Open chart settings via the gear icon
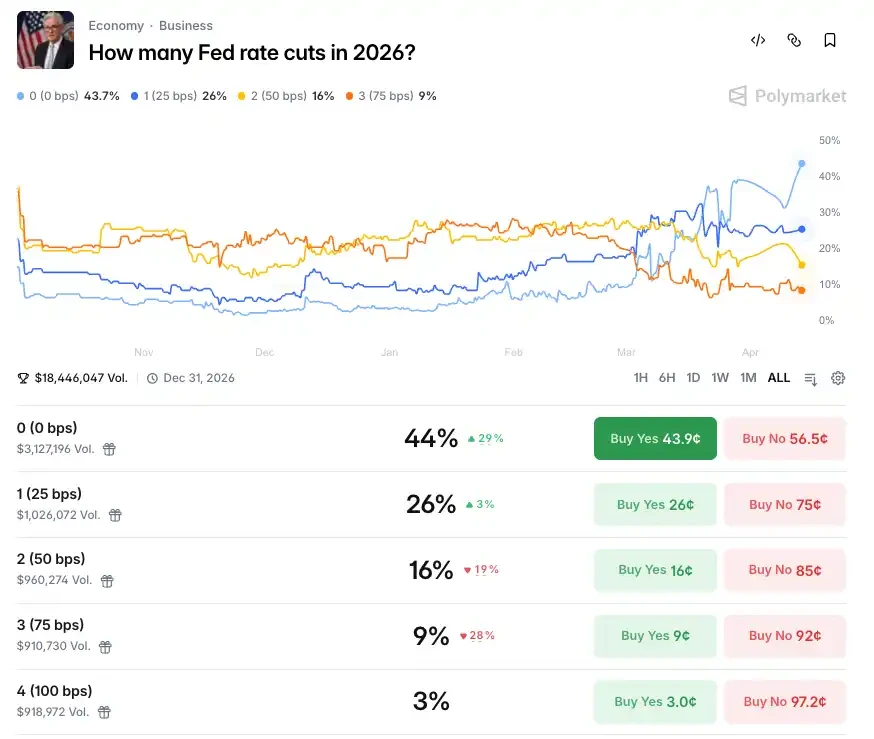The width and height of the screenshot is (874, 739). 838,378
